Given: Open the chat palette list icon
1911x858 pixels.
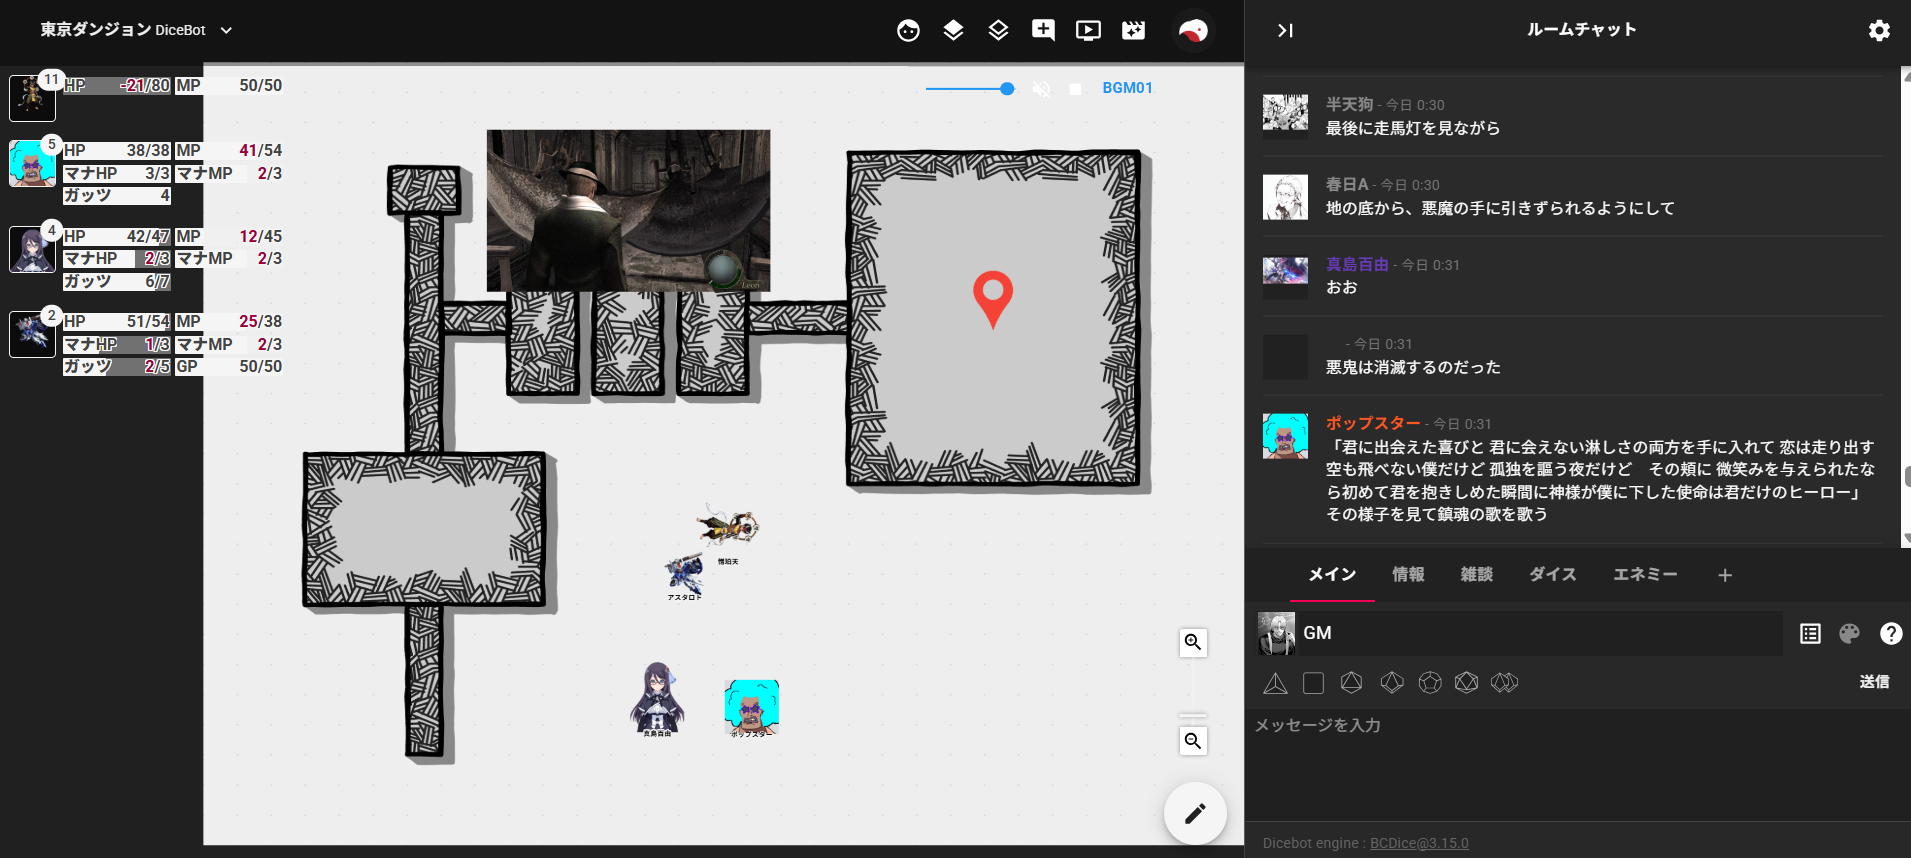Looking at the screenshot, I should point(1810,633).
